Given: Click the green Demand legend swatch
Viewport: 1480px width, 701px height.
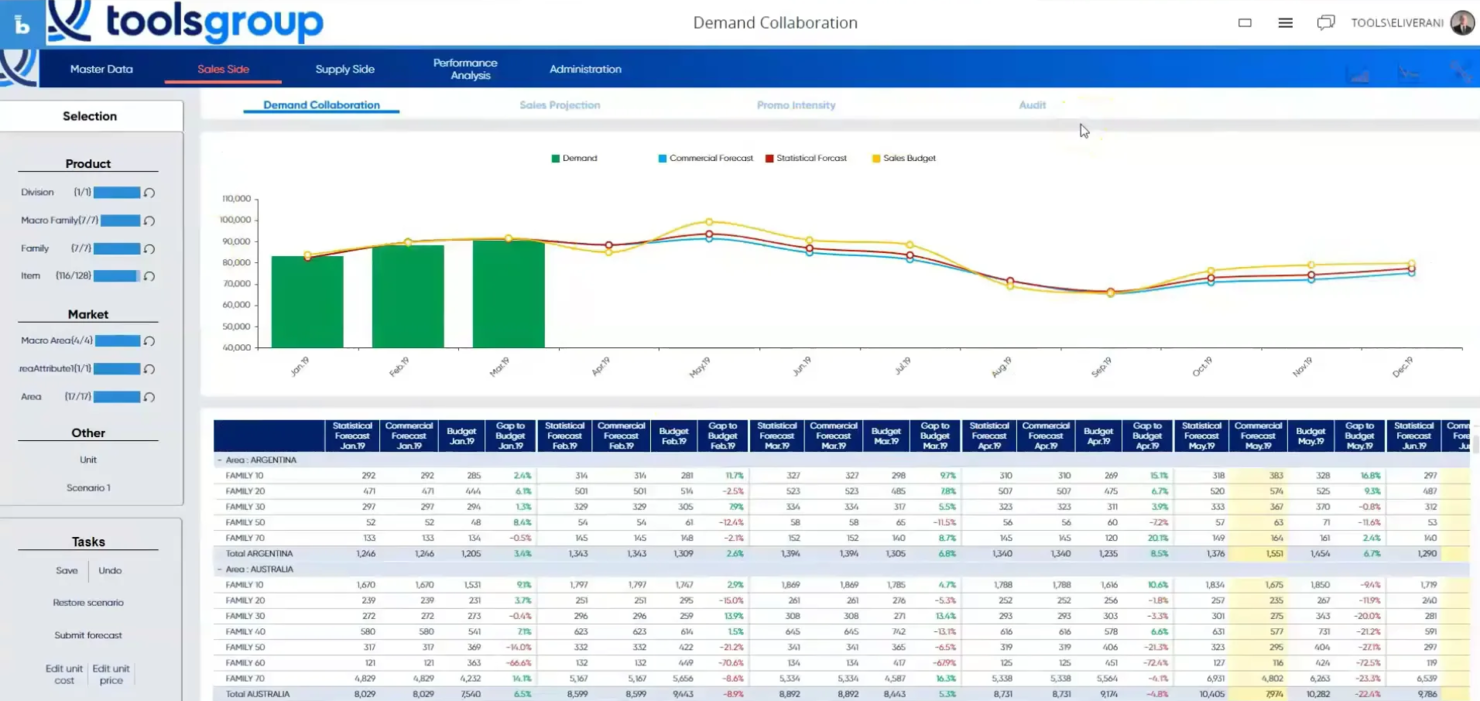Looking at the screenshot, I should pyautogui.click(x=555, y=158).
